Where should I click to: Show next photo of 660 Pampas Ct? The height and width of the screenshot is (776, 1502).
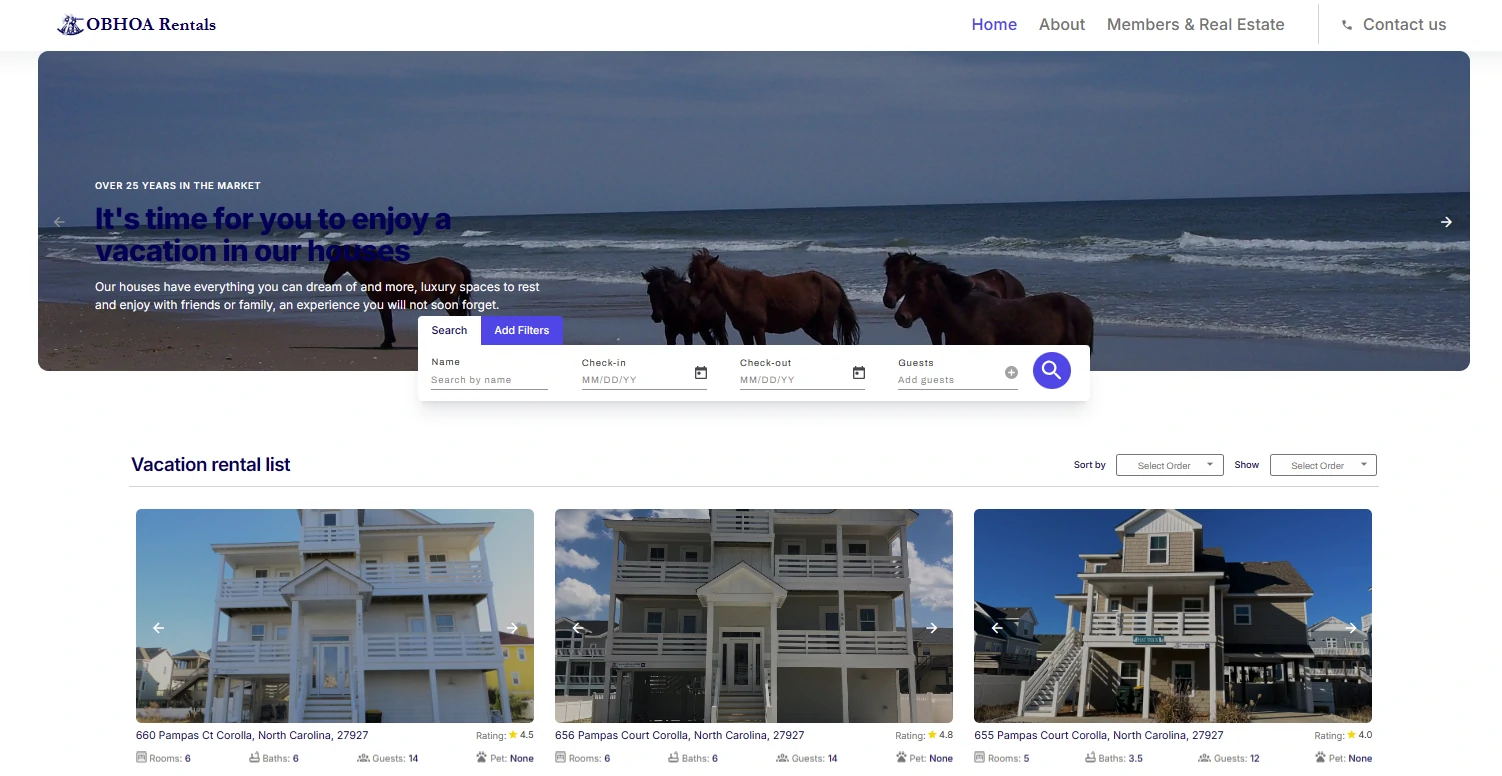[512, 628]
